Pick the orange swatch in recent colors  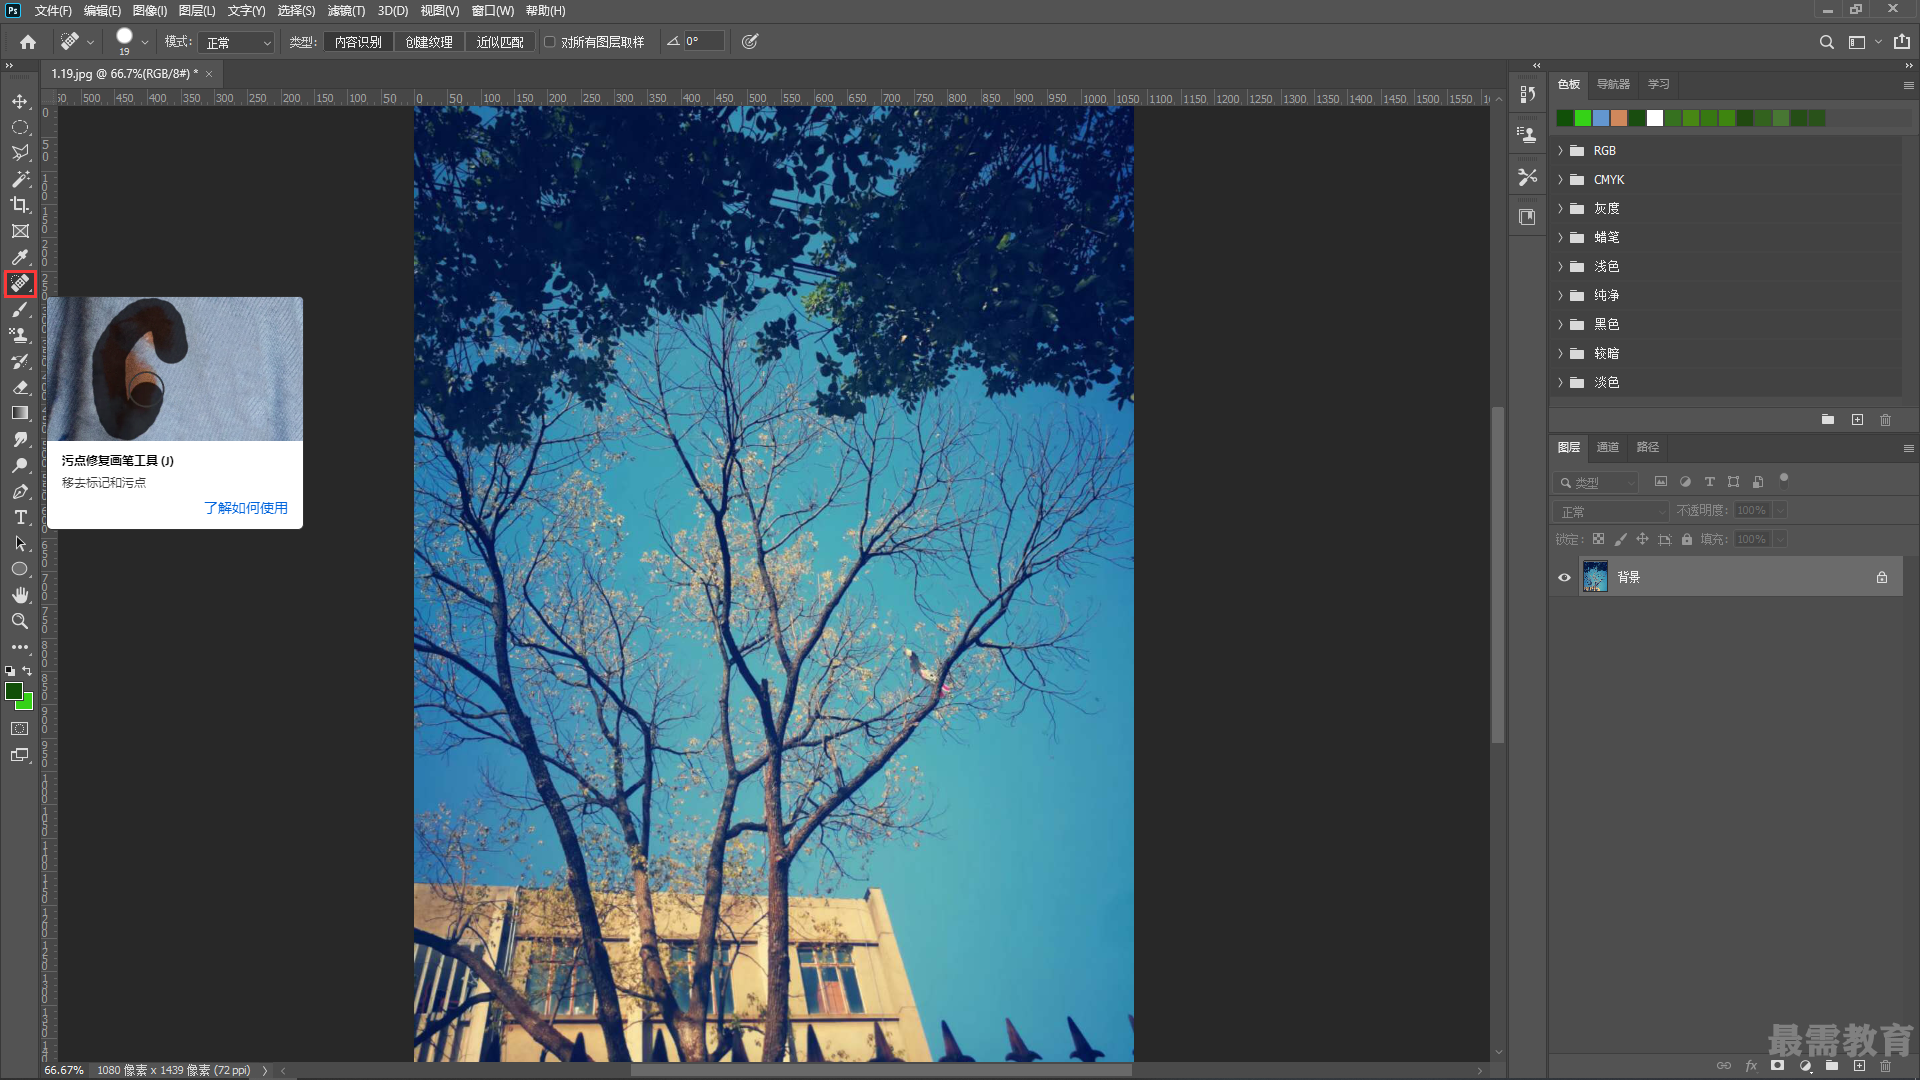coord(1619,118)
